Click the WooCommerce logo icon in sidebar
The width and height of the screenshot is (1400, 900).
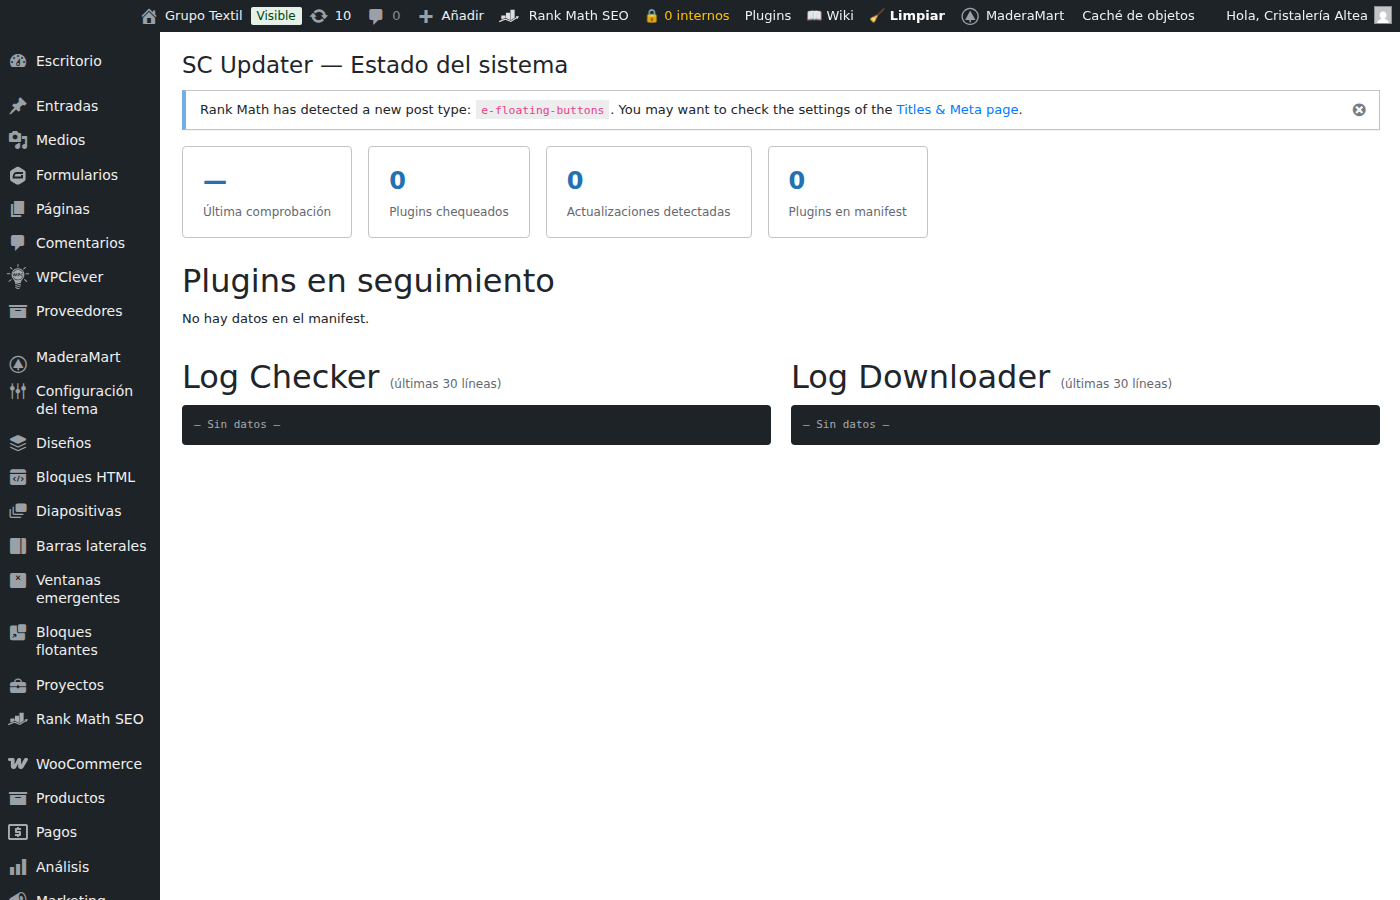coord(18,764)
